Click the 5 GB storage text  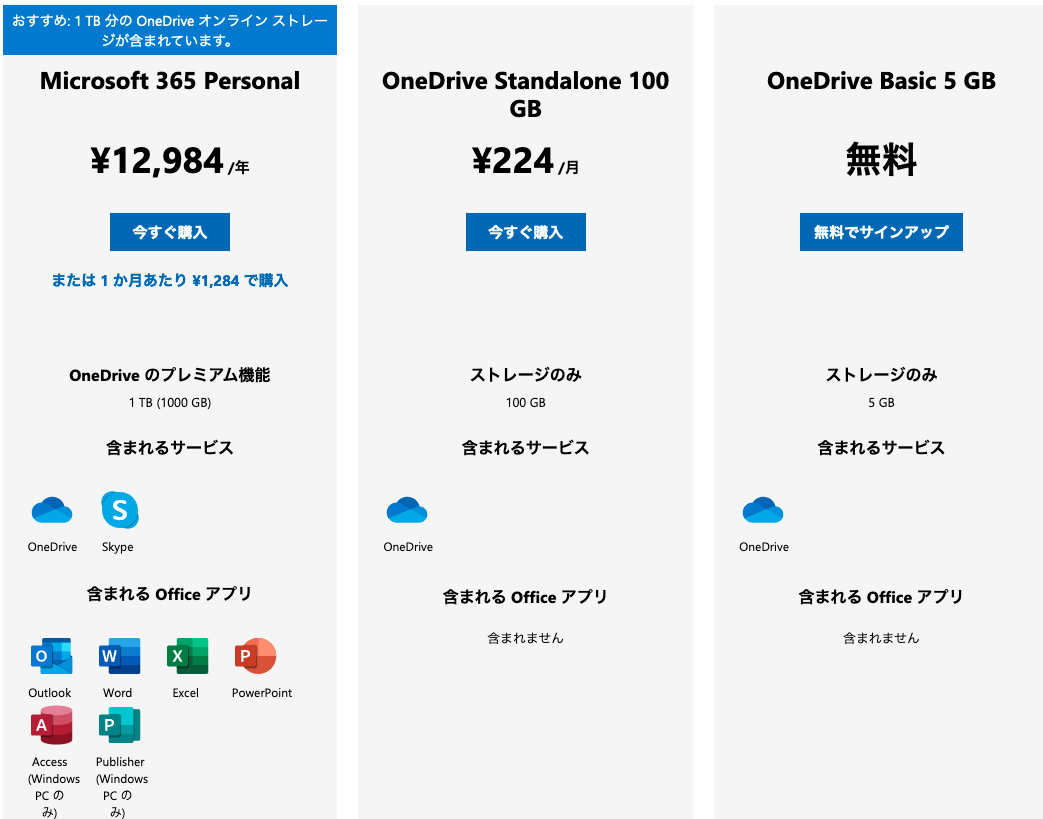click(881, 403)
